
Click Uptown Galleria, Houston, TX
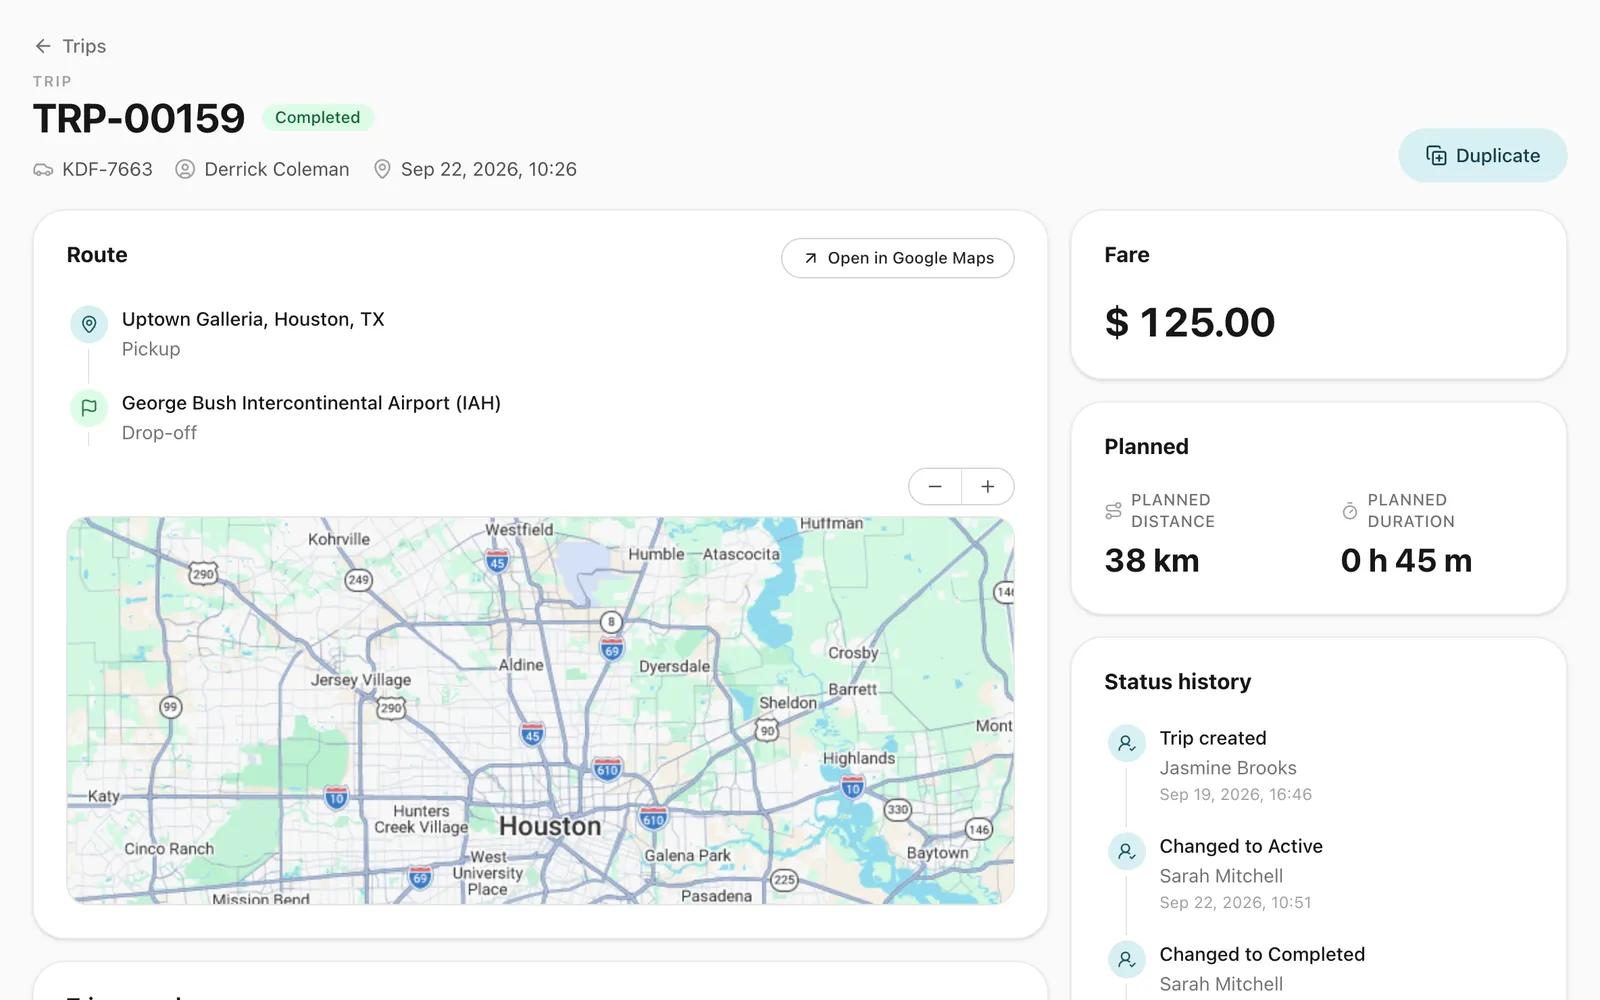coord(253,319)
